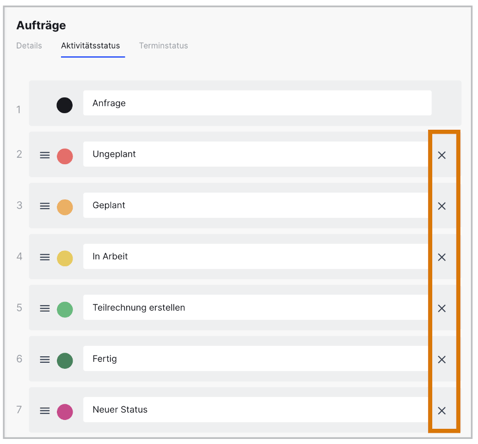The image size is (478, 444).
Task: Edit the Anfrage status name field
Action: tap(257, 103)
